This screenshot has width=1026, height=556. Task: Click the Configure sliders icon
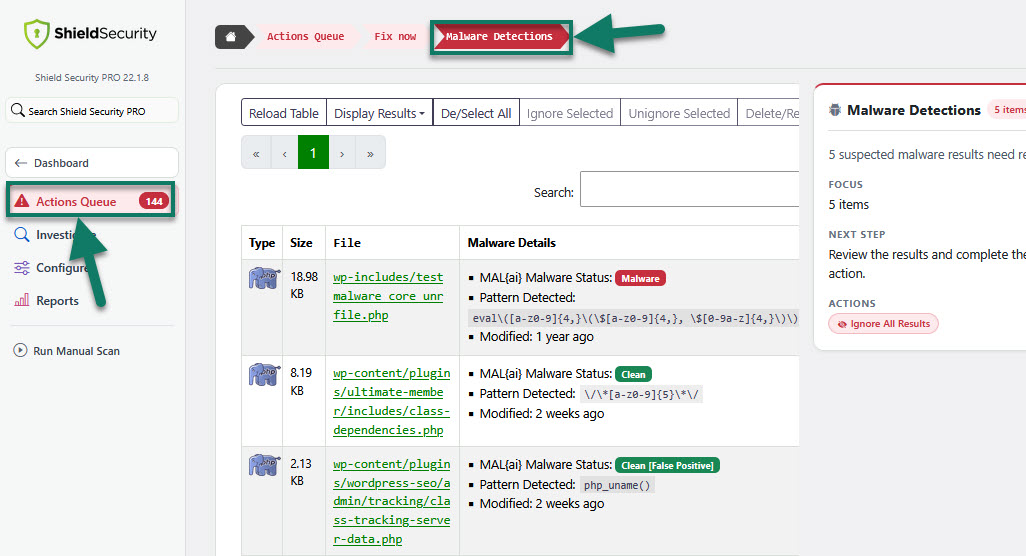[22, 268]
